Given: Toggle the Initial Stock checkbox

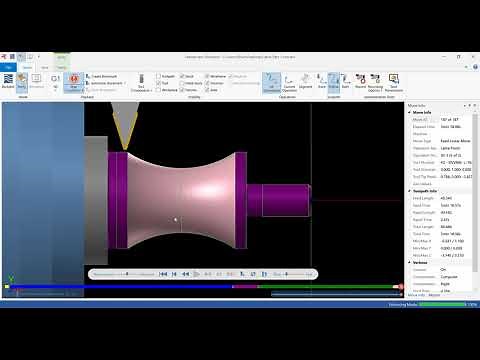Looking at the screenshot, I should tap(182, 83).
